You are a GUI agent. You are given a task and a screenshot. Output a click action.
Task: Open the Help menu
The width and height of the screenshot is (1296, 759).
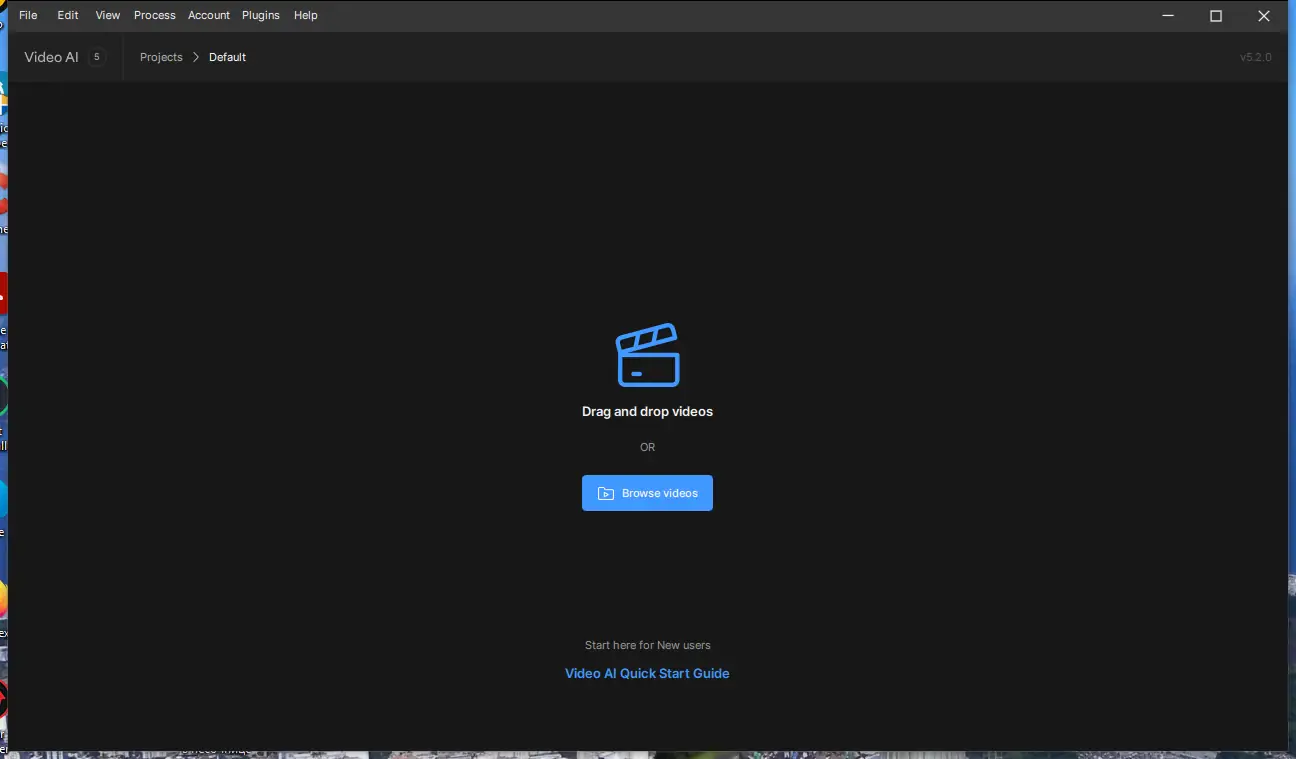pos(306,15)
